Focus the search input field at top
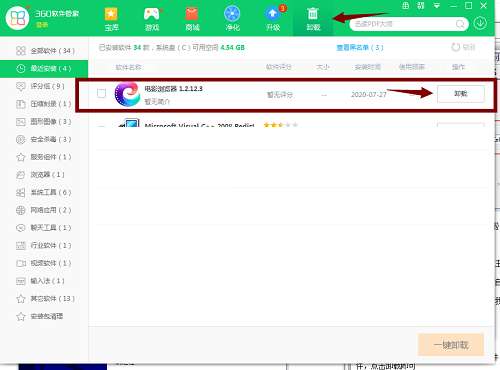The image size is (500, 370). pyautogui.click(x=404, y=24)
